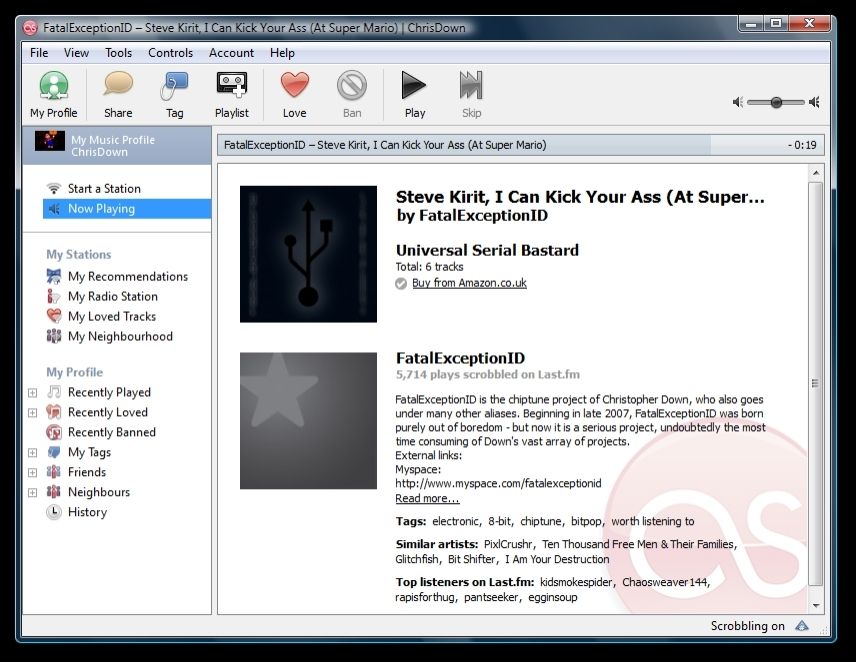Click the volume down speaker icon
The height and width of the screenshot is (662, 856).
738,102
